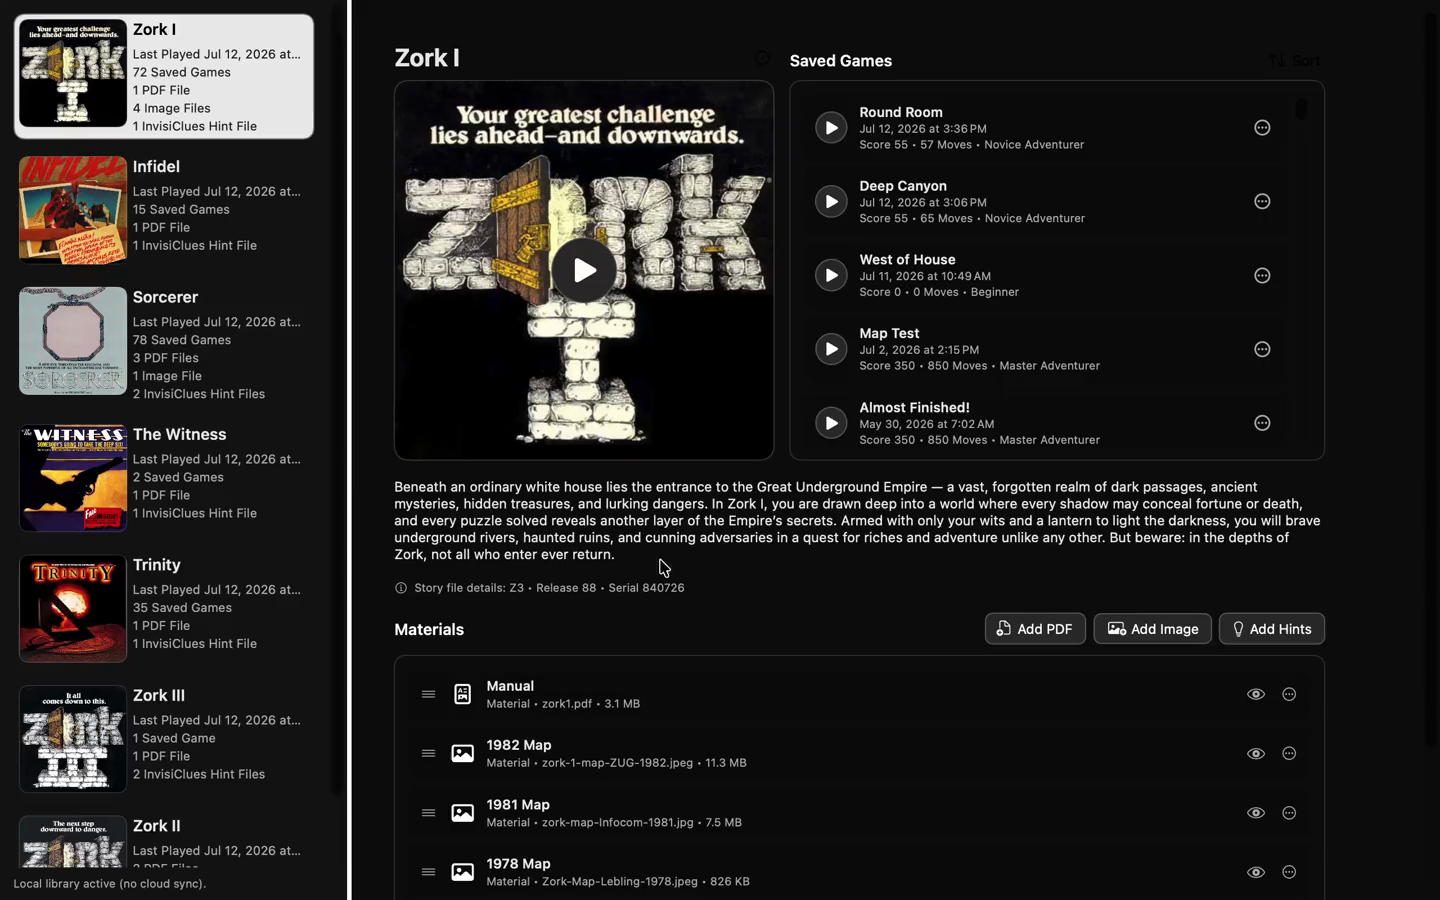
Task: Click '72 Saved Games' under Zork I
Action: point(182,72)
